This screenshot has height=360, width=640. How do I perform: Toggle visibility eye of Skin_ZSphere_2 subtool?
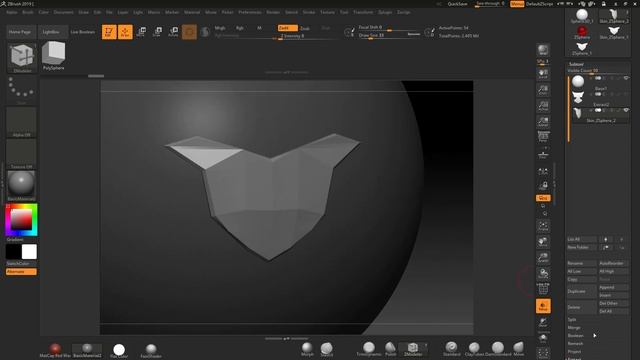click(626, 110)
